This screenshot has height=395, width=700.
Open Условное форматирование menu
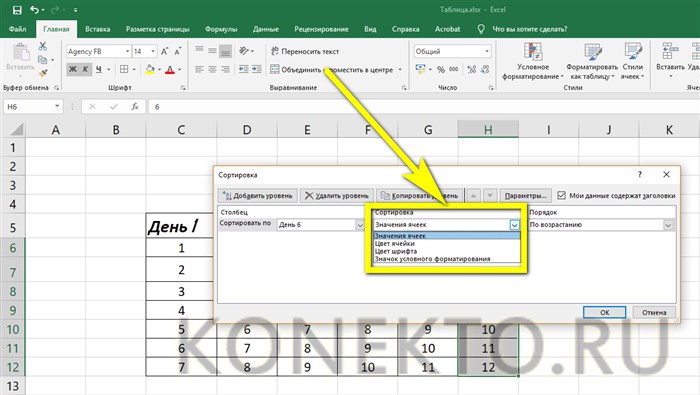(x=533, y=62)
